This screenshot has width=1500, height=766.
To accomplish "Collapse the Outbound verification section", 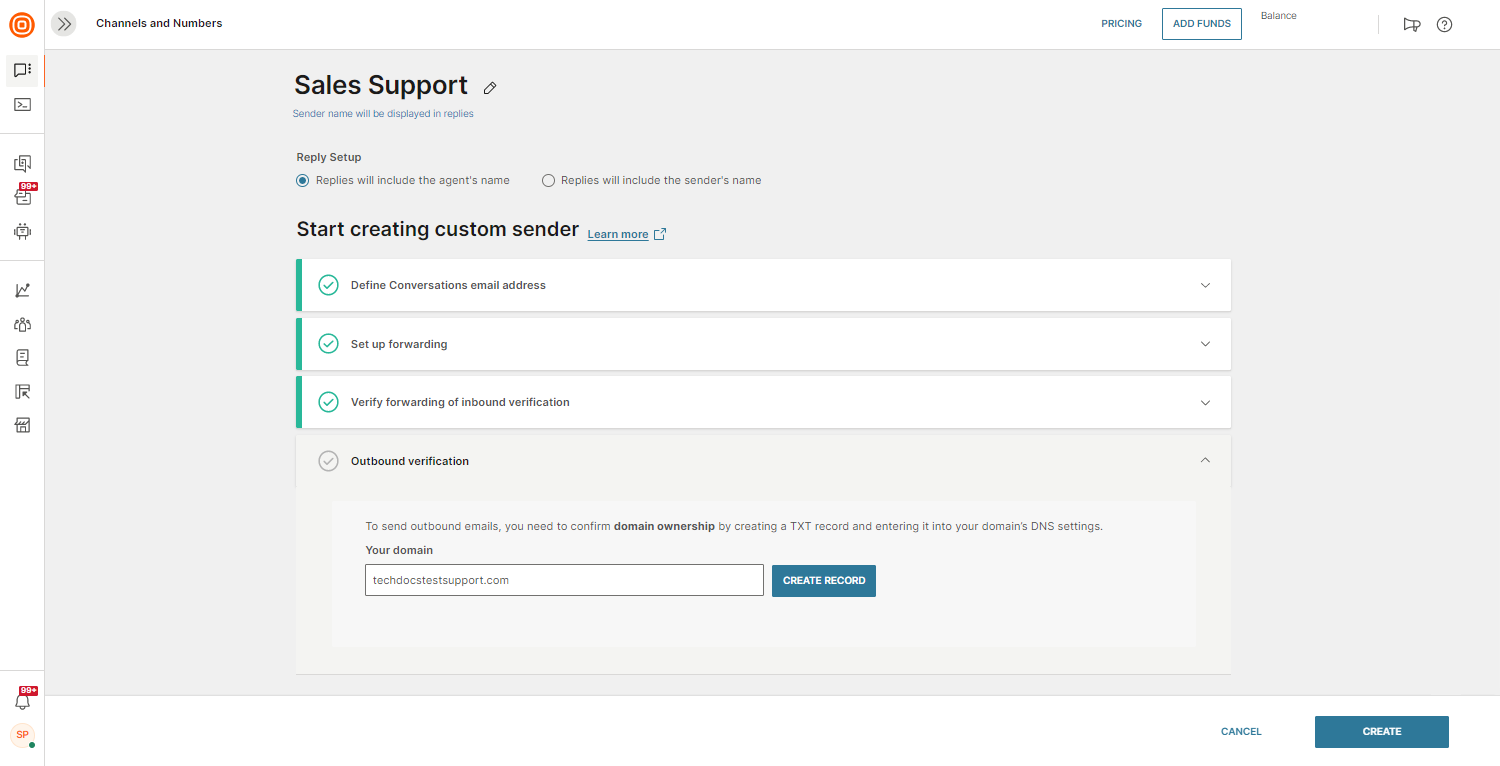I will 1205,461.
